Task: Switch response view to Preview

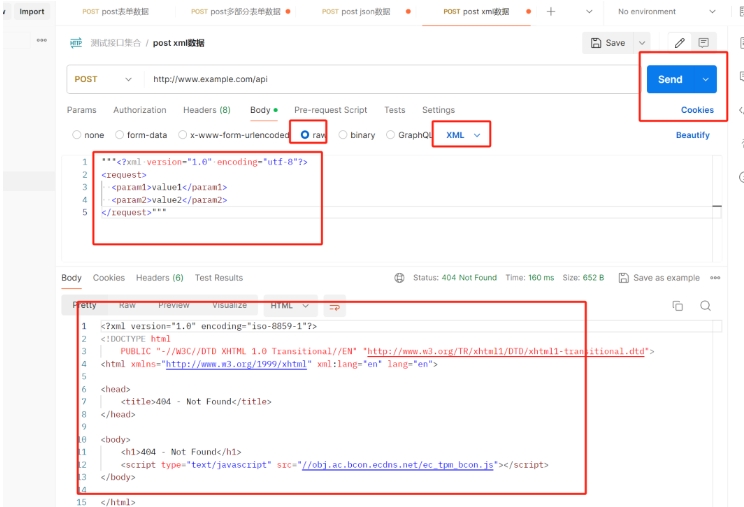Action: [174, 305]
